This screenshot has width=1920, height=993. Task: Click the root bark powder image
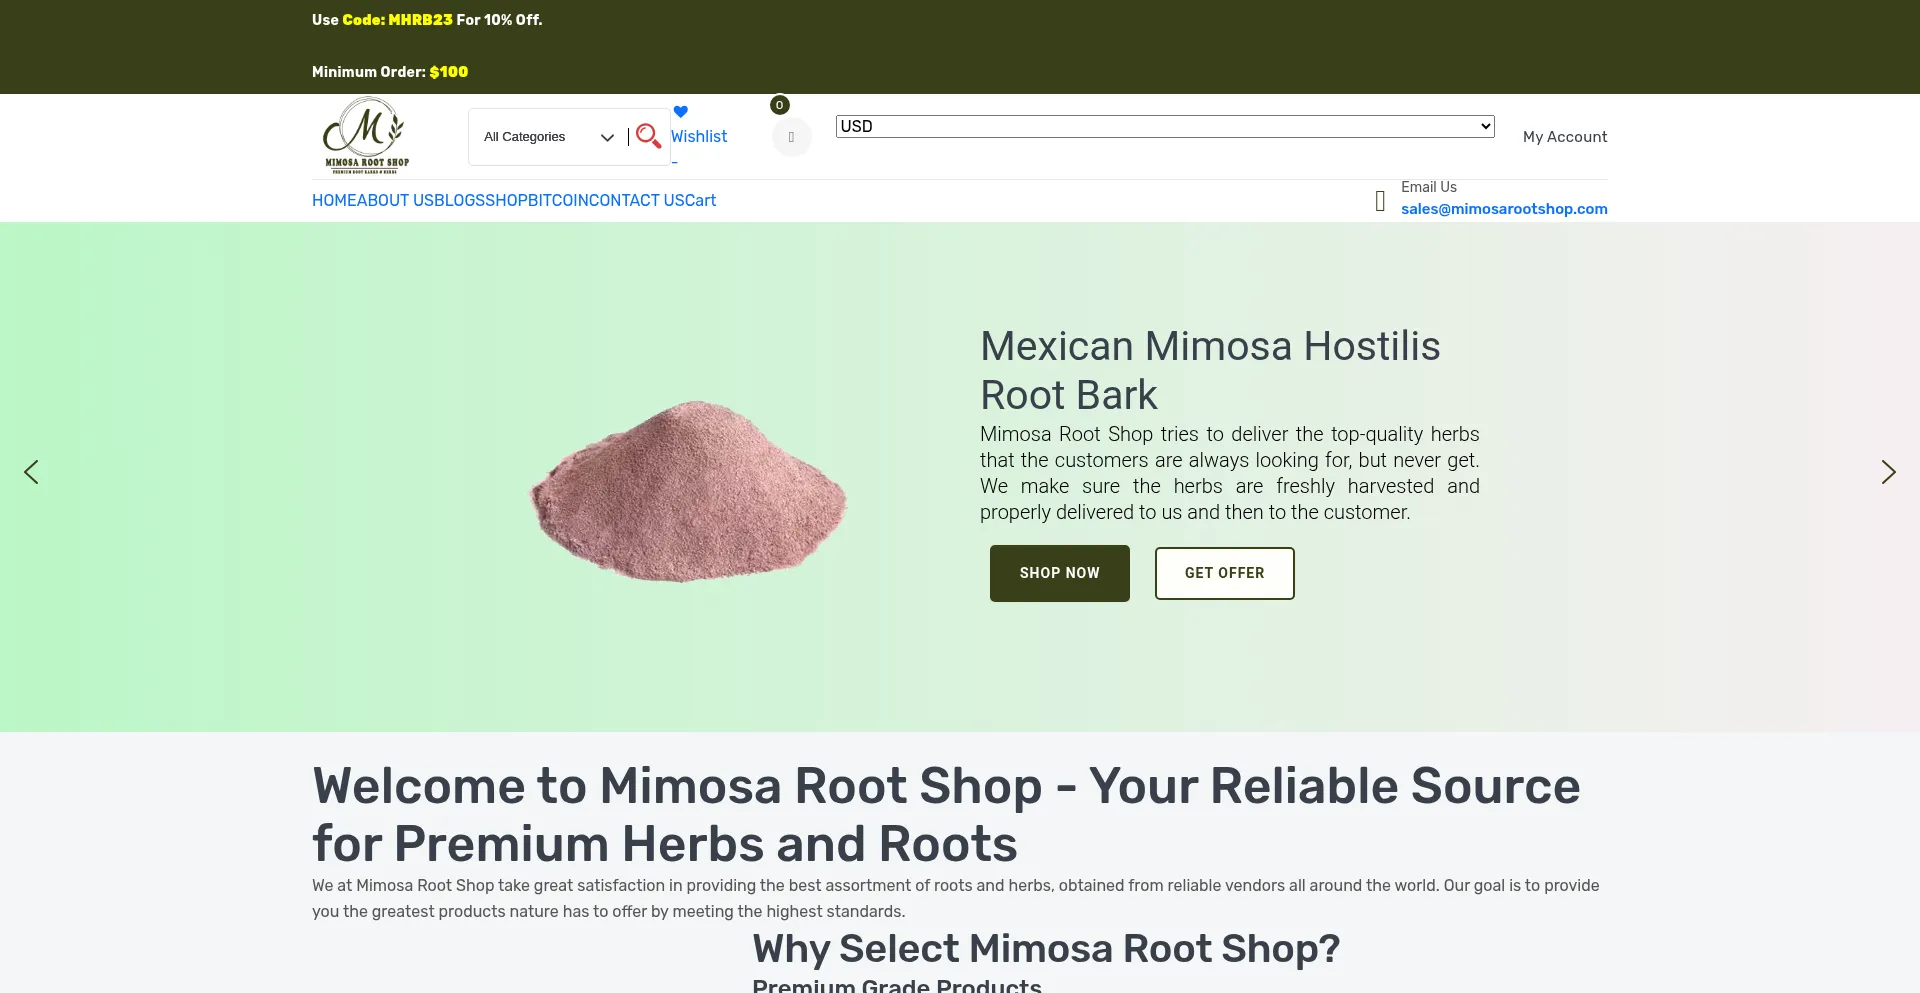(x=688, y=490)
